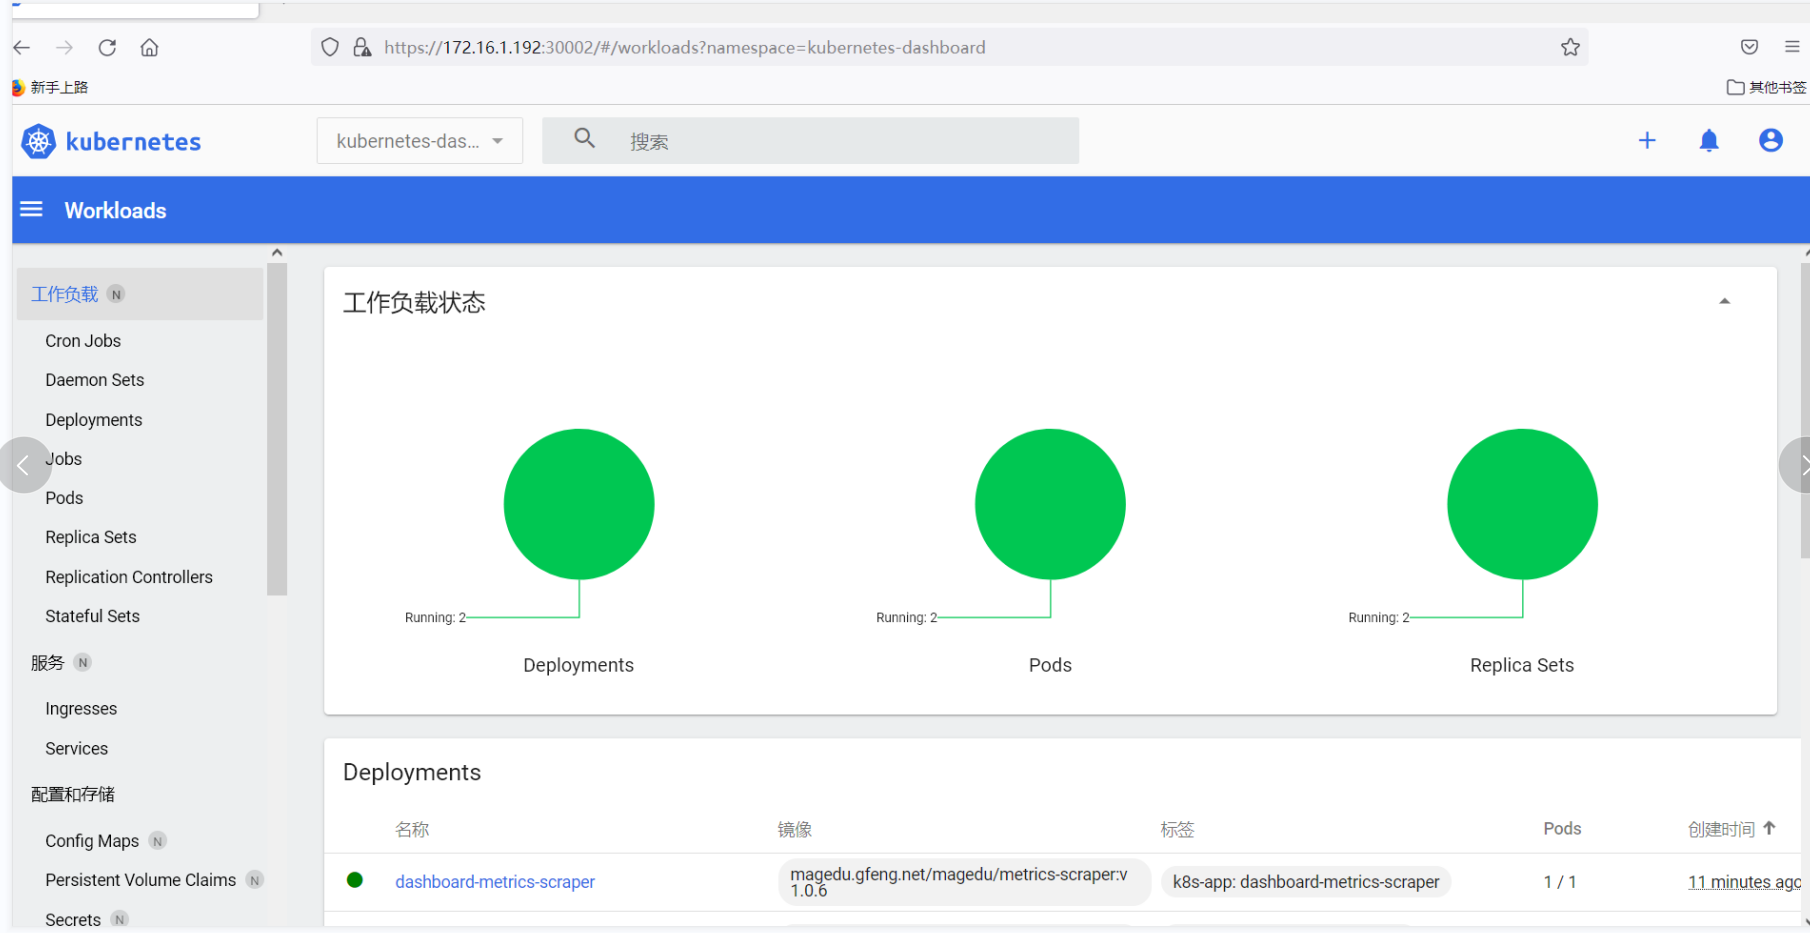The height and width of the screenshot is (933, 1810).
Task: Sort deployments by 创建时间 column
Action: point(1731,829)
